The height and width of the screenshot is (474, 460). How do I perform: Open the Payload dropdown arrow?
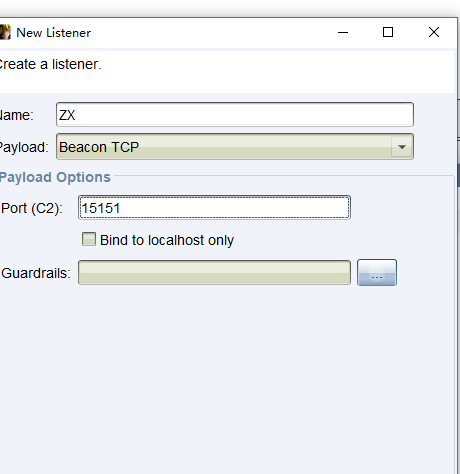pos(402,147)
